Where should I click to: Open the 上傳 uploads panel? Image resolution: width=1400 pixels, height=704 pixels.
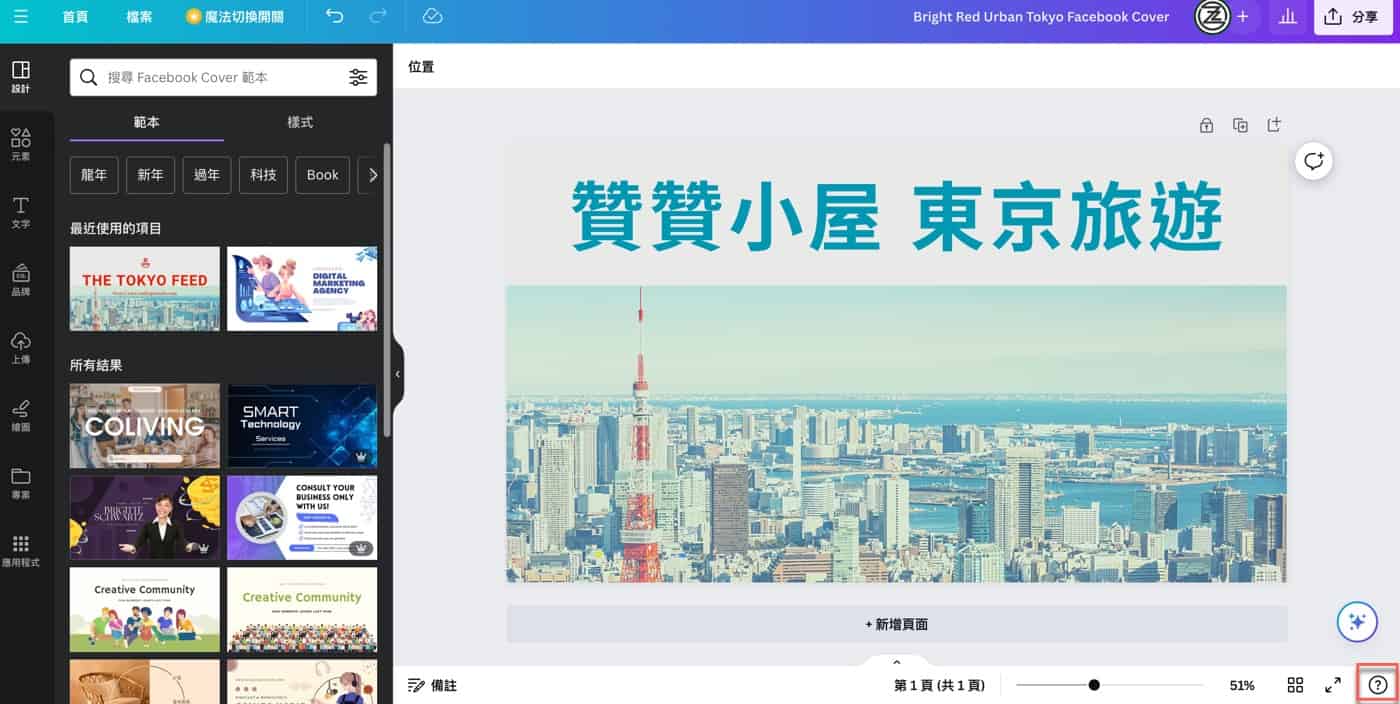tap(21, 347)
